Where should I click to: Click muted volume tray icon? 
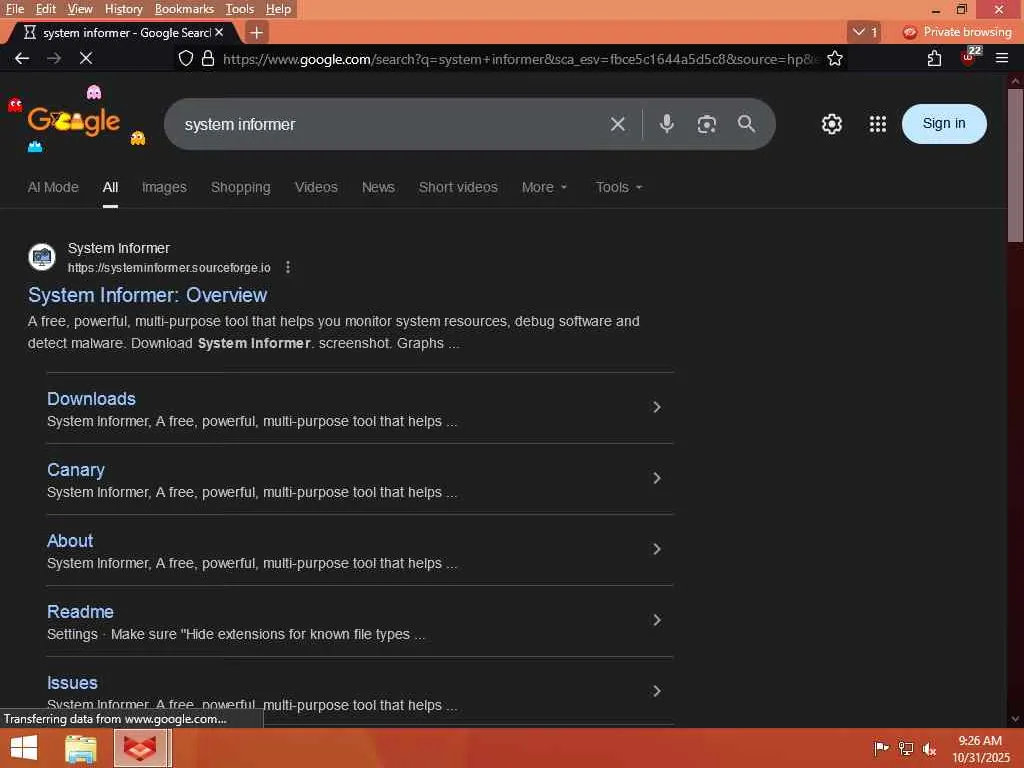coord(929,748)
